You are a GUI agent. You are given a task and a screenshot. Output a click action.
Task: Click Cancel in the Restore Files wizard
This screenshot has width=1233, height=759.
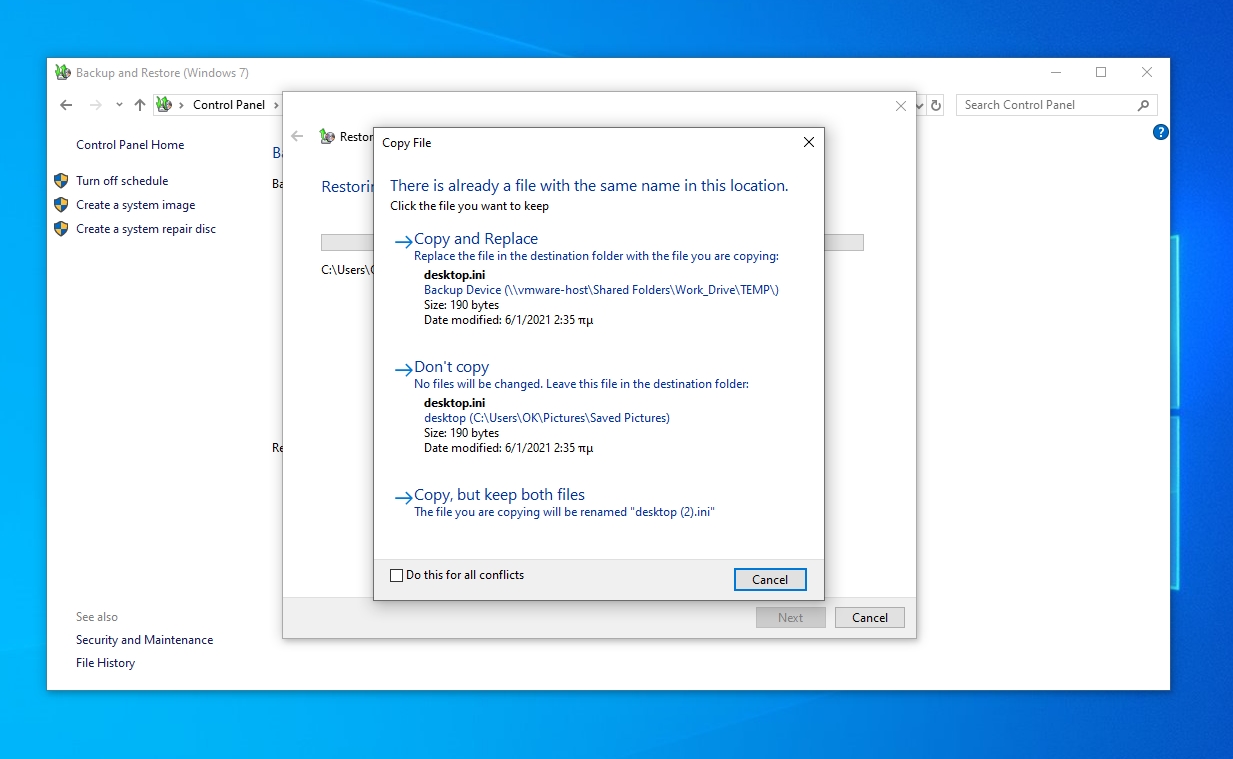[x=870, y=617]
